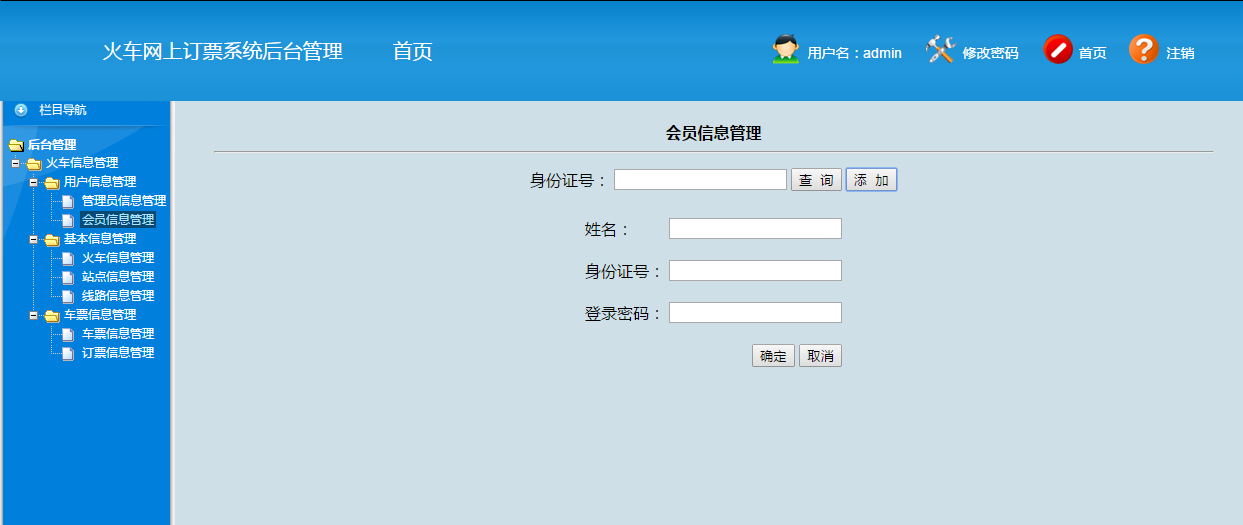This screenshot has height=525, width=1243.
Task: Click the 查询 search button
Action: pyautogui.click(x=816, y=180)
